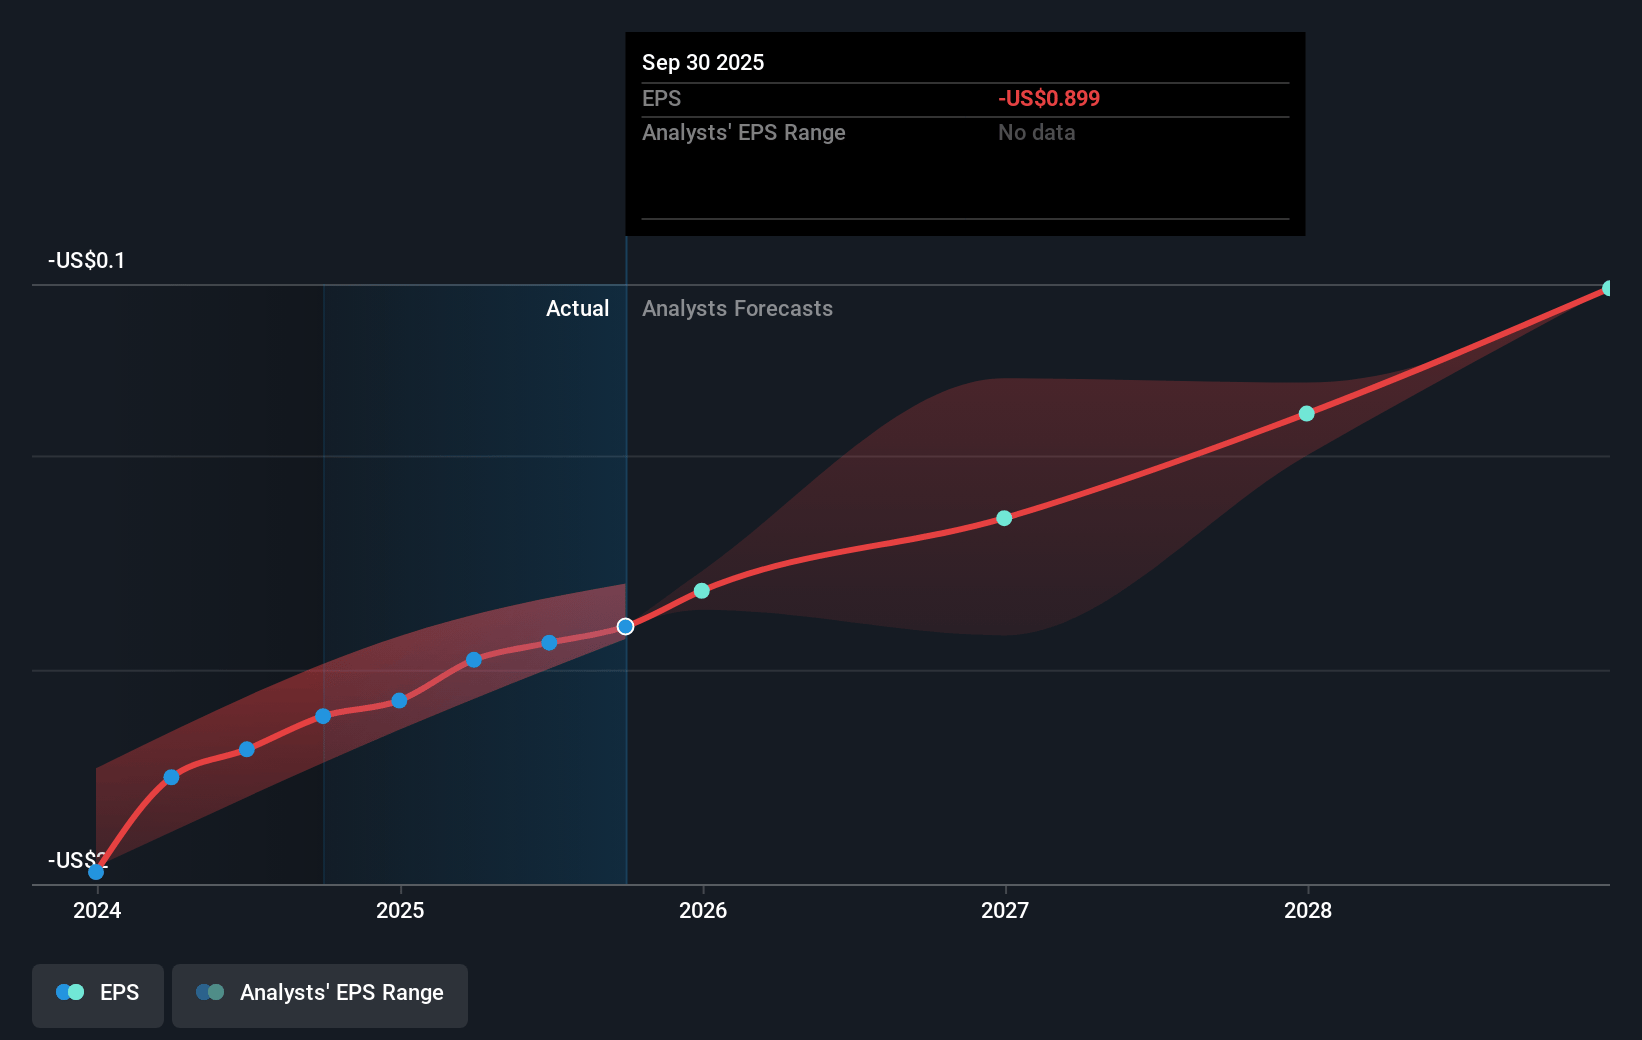Click the 2025 x-axis label

(x=400, y=910)
